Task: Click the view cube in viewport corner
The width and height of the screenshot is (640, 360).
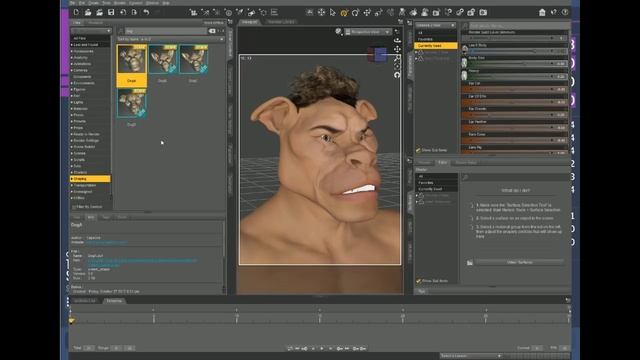Action: pyautogui.click(x=378, y=55)
